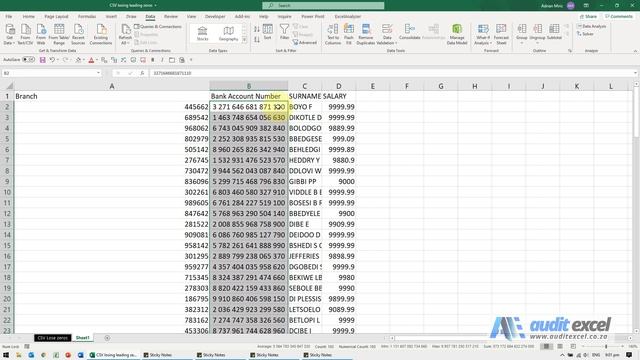Launch Text to Columns
This screenshot has height=360, width=640.
pos(333,34)
